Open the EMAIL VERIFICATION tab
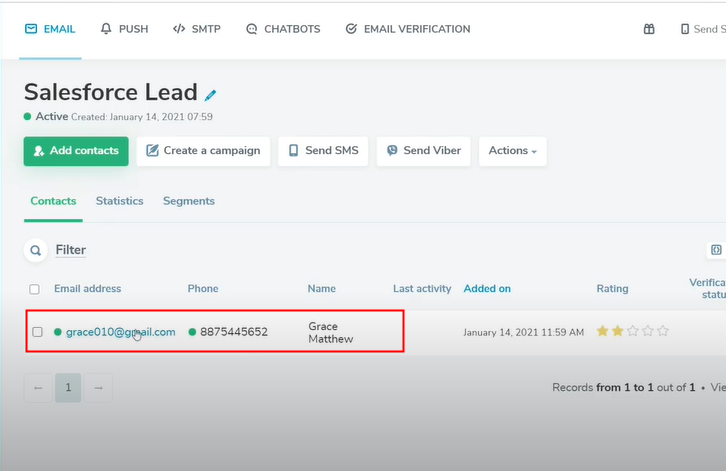 (x=408, y=29)
